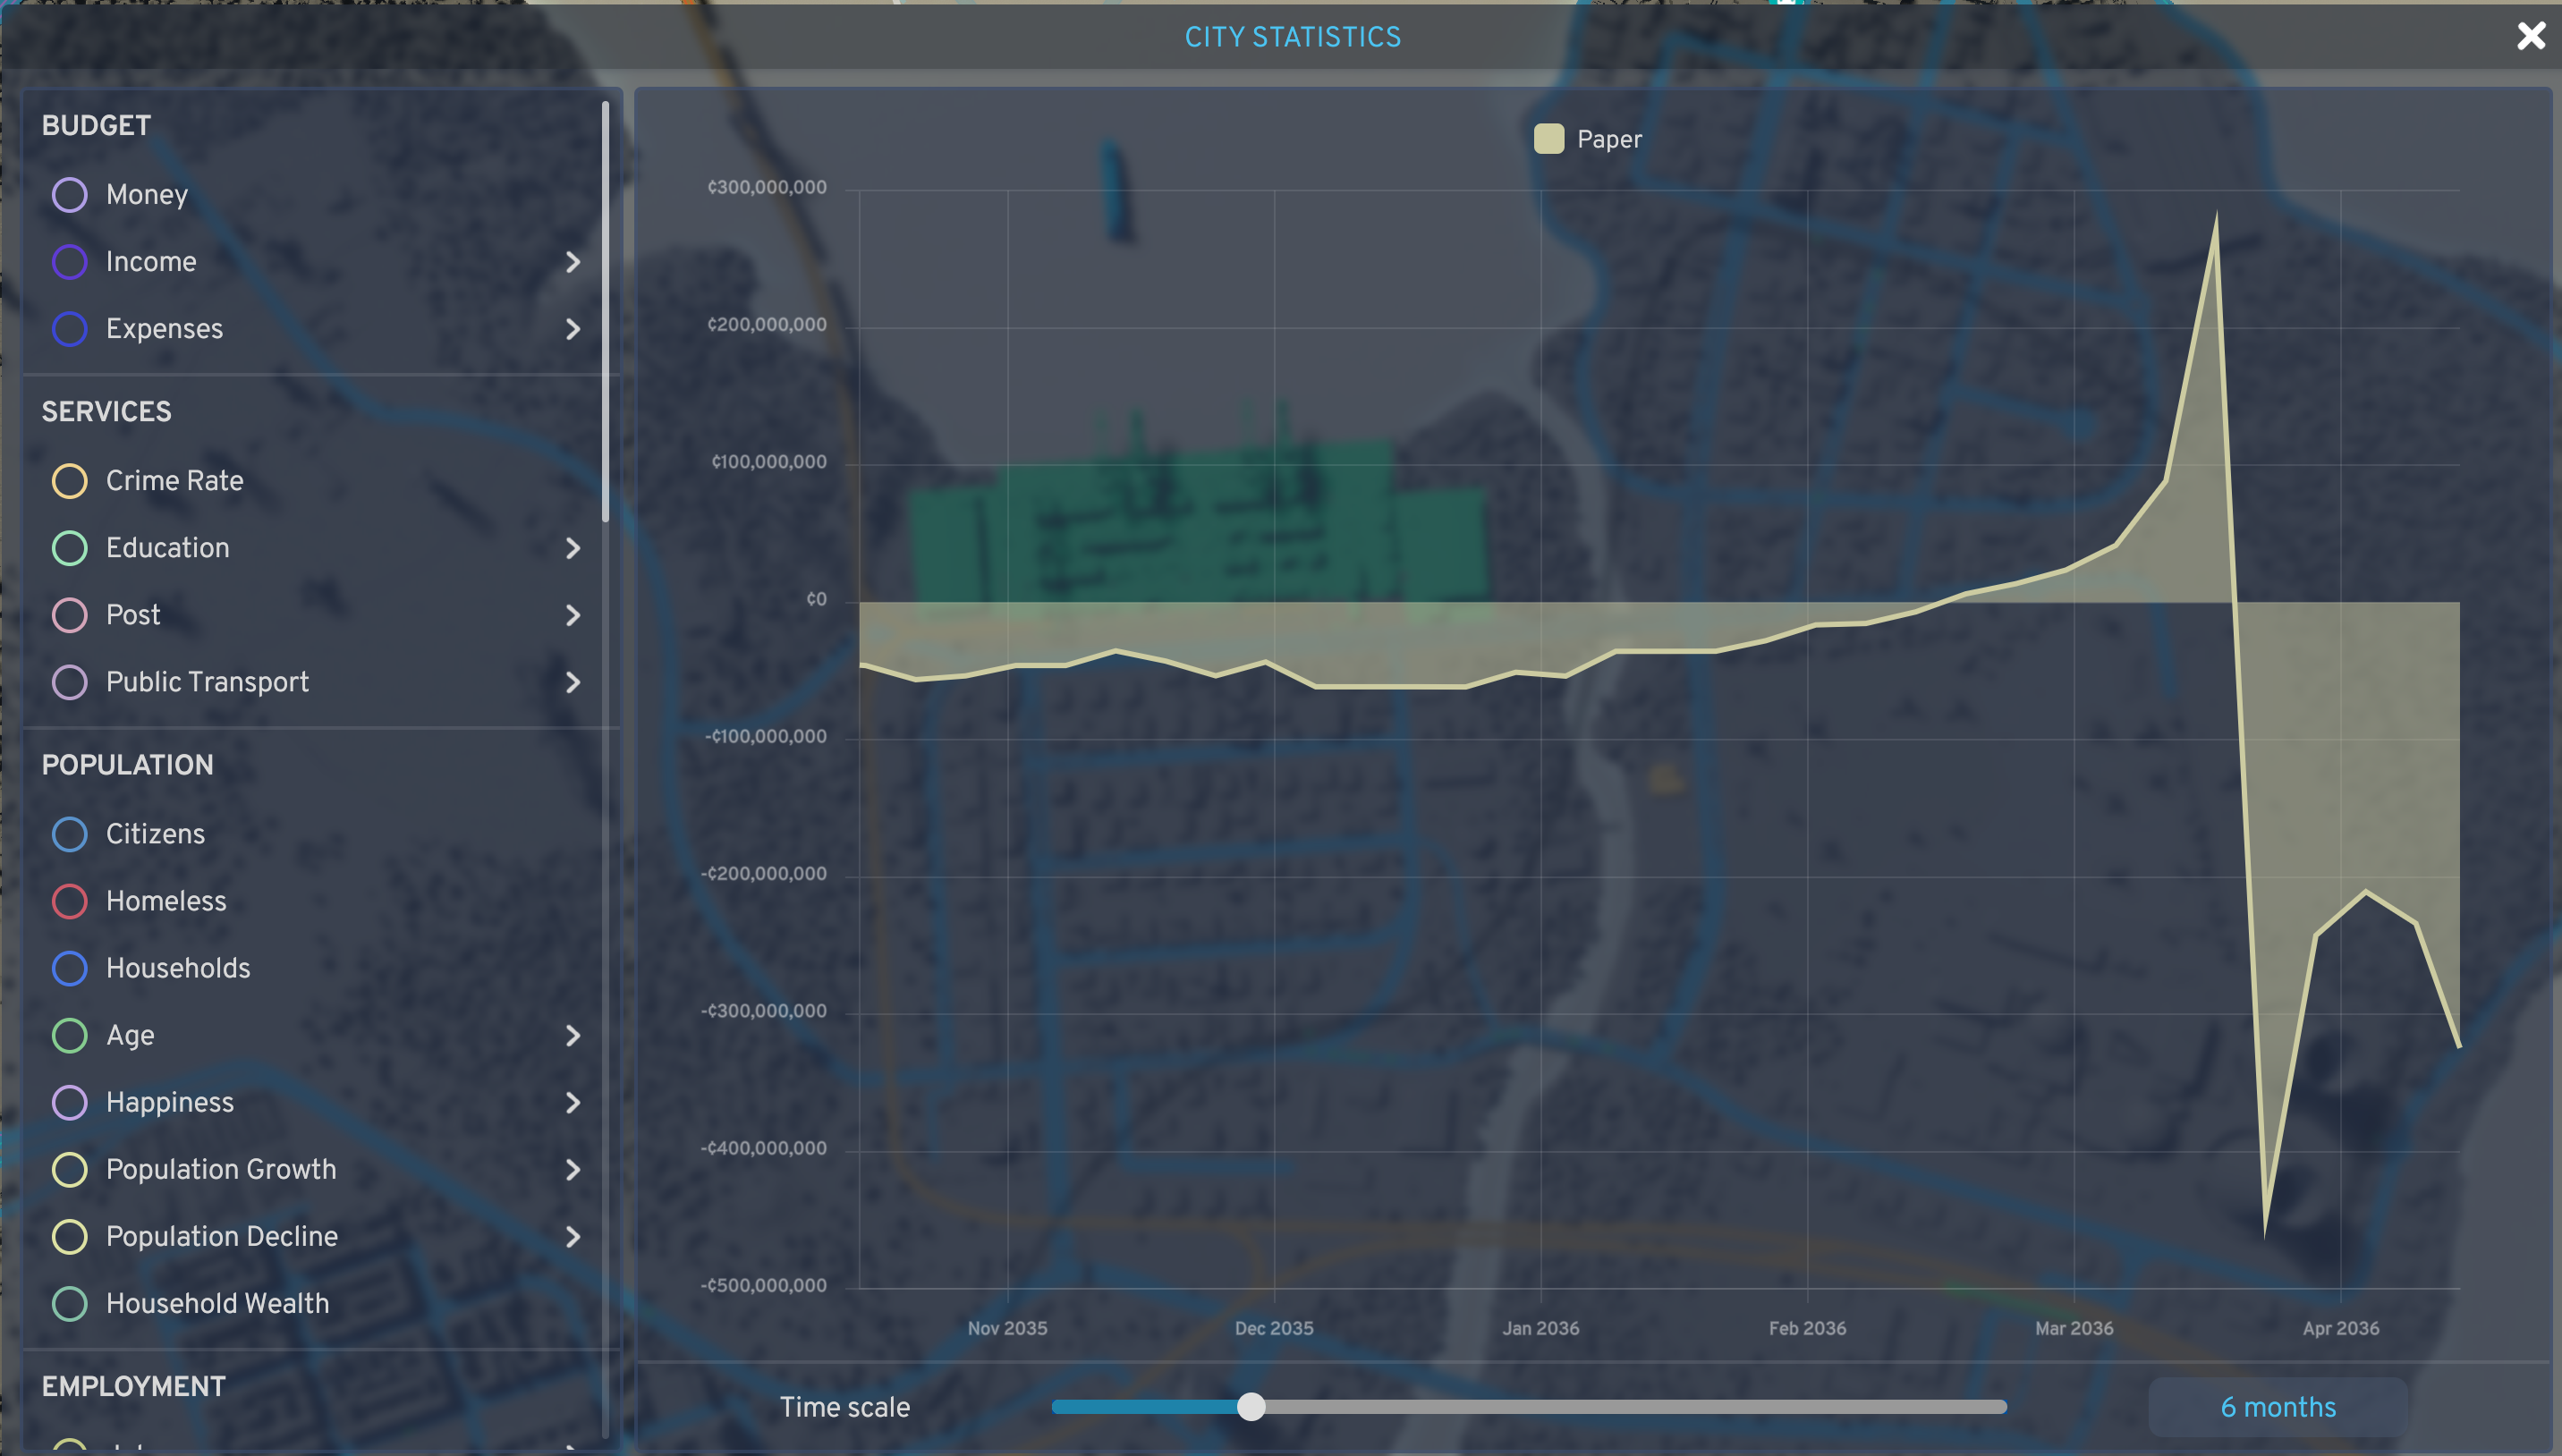
Task: Toggle the Expenses statistic circle
Action: coord(69,329)
